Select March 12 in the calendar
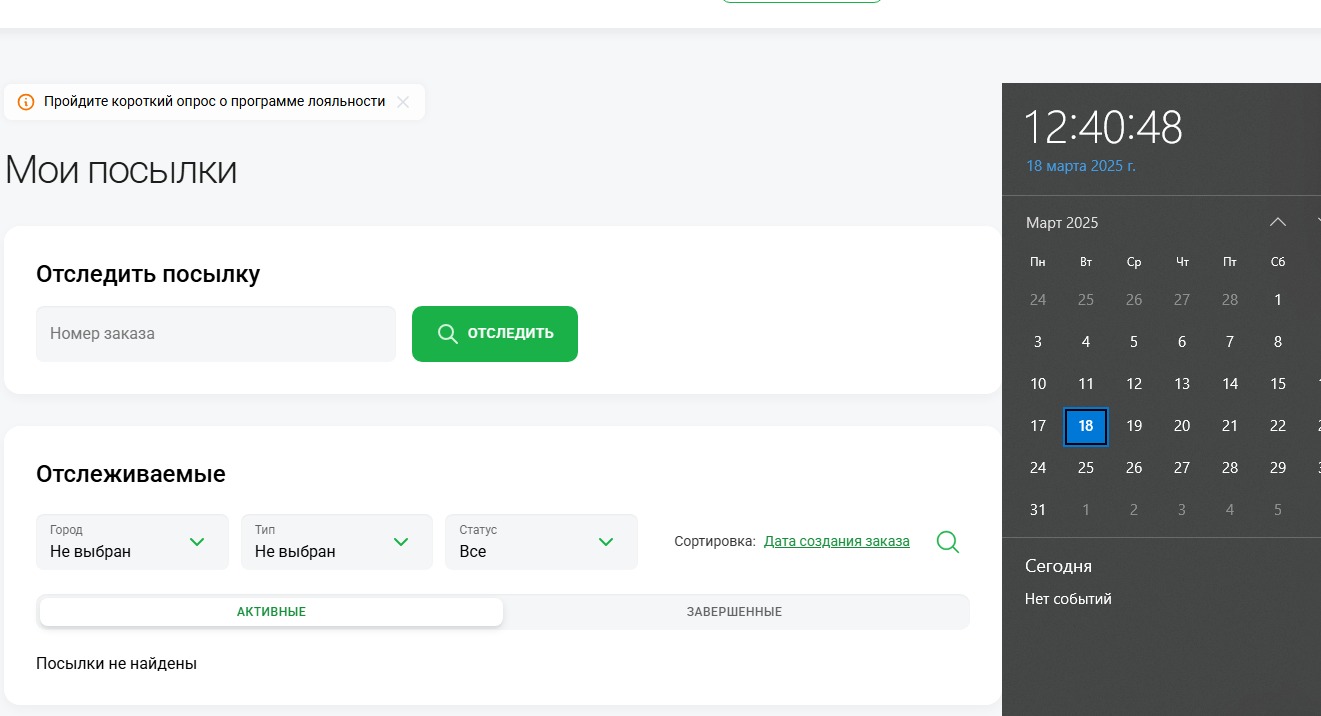The height and width of the screenshot is (716, 1321). coord(1134,384)
